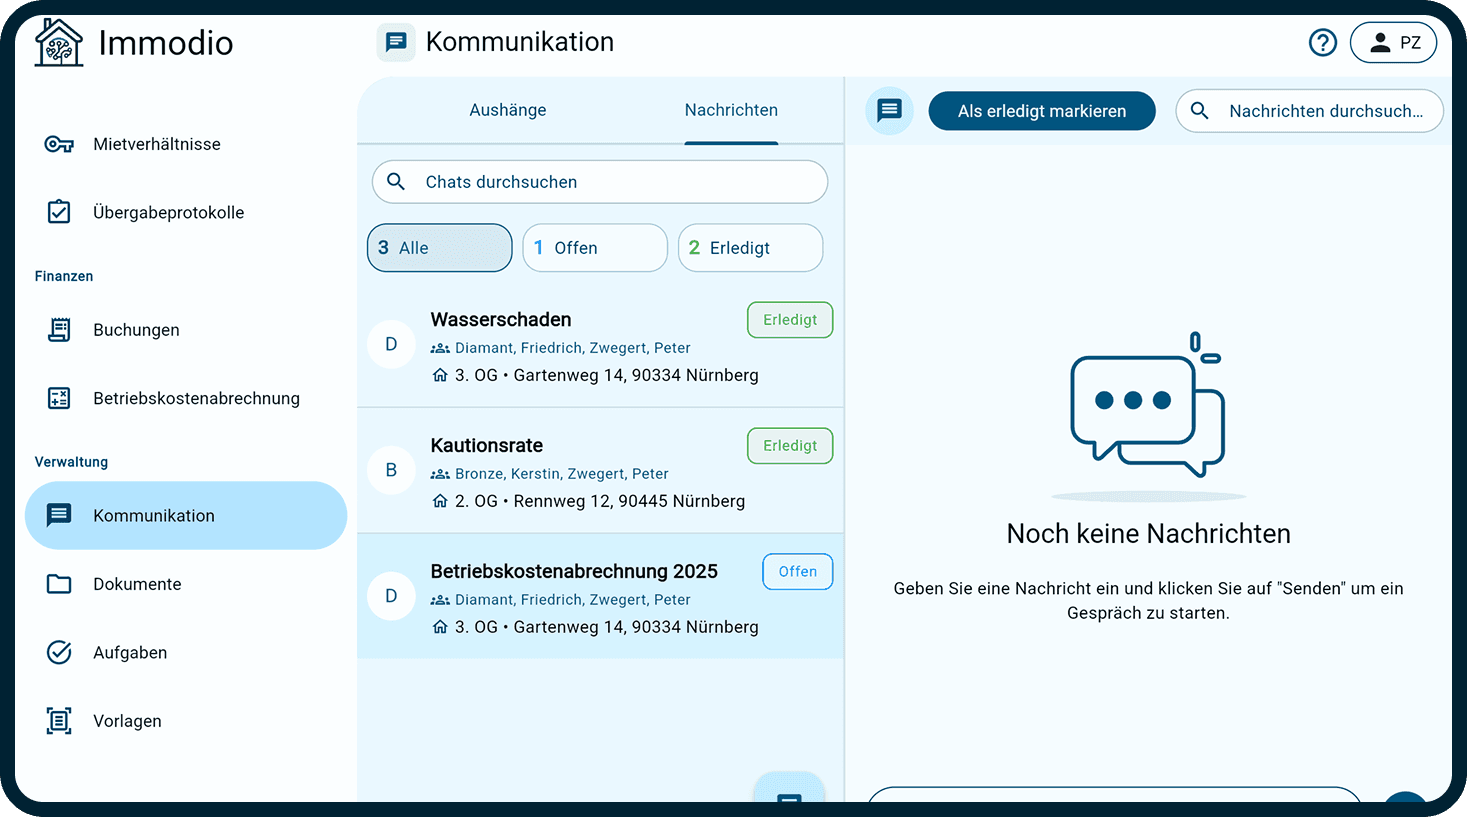Click the B avatar of Kautionsrate chat
Screen dimensions: 1467x817
(x=391, y=470)
